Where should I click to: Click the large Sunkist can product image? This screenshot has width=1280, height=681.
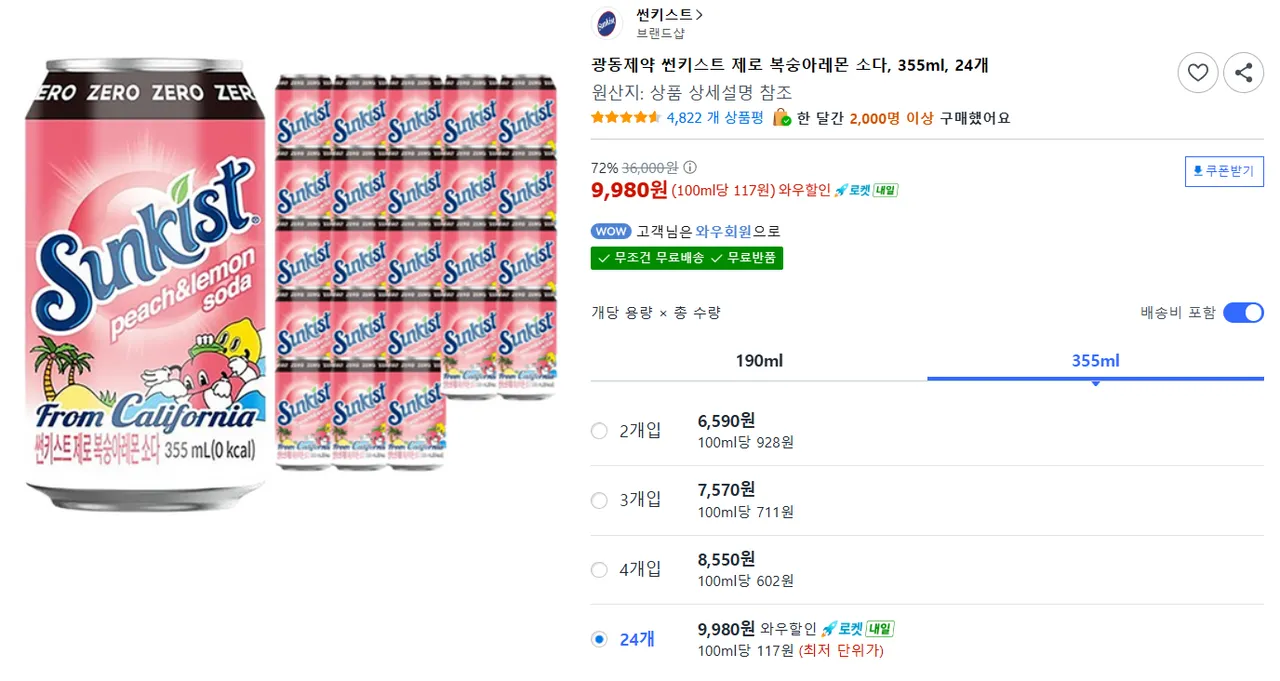146,285
